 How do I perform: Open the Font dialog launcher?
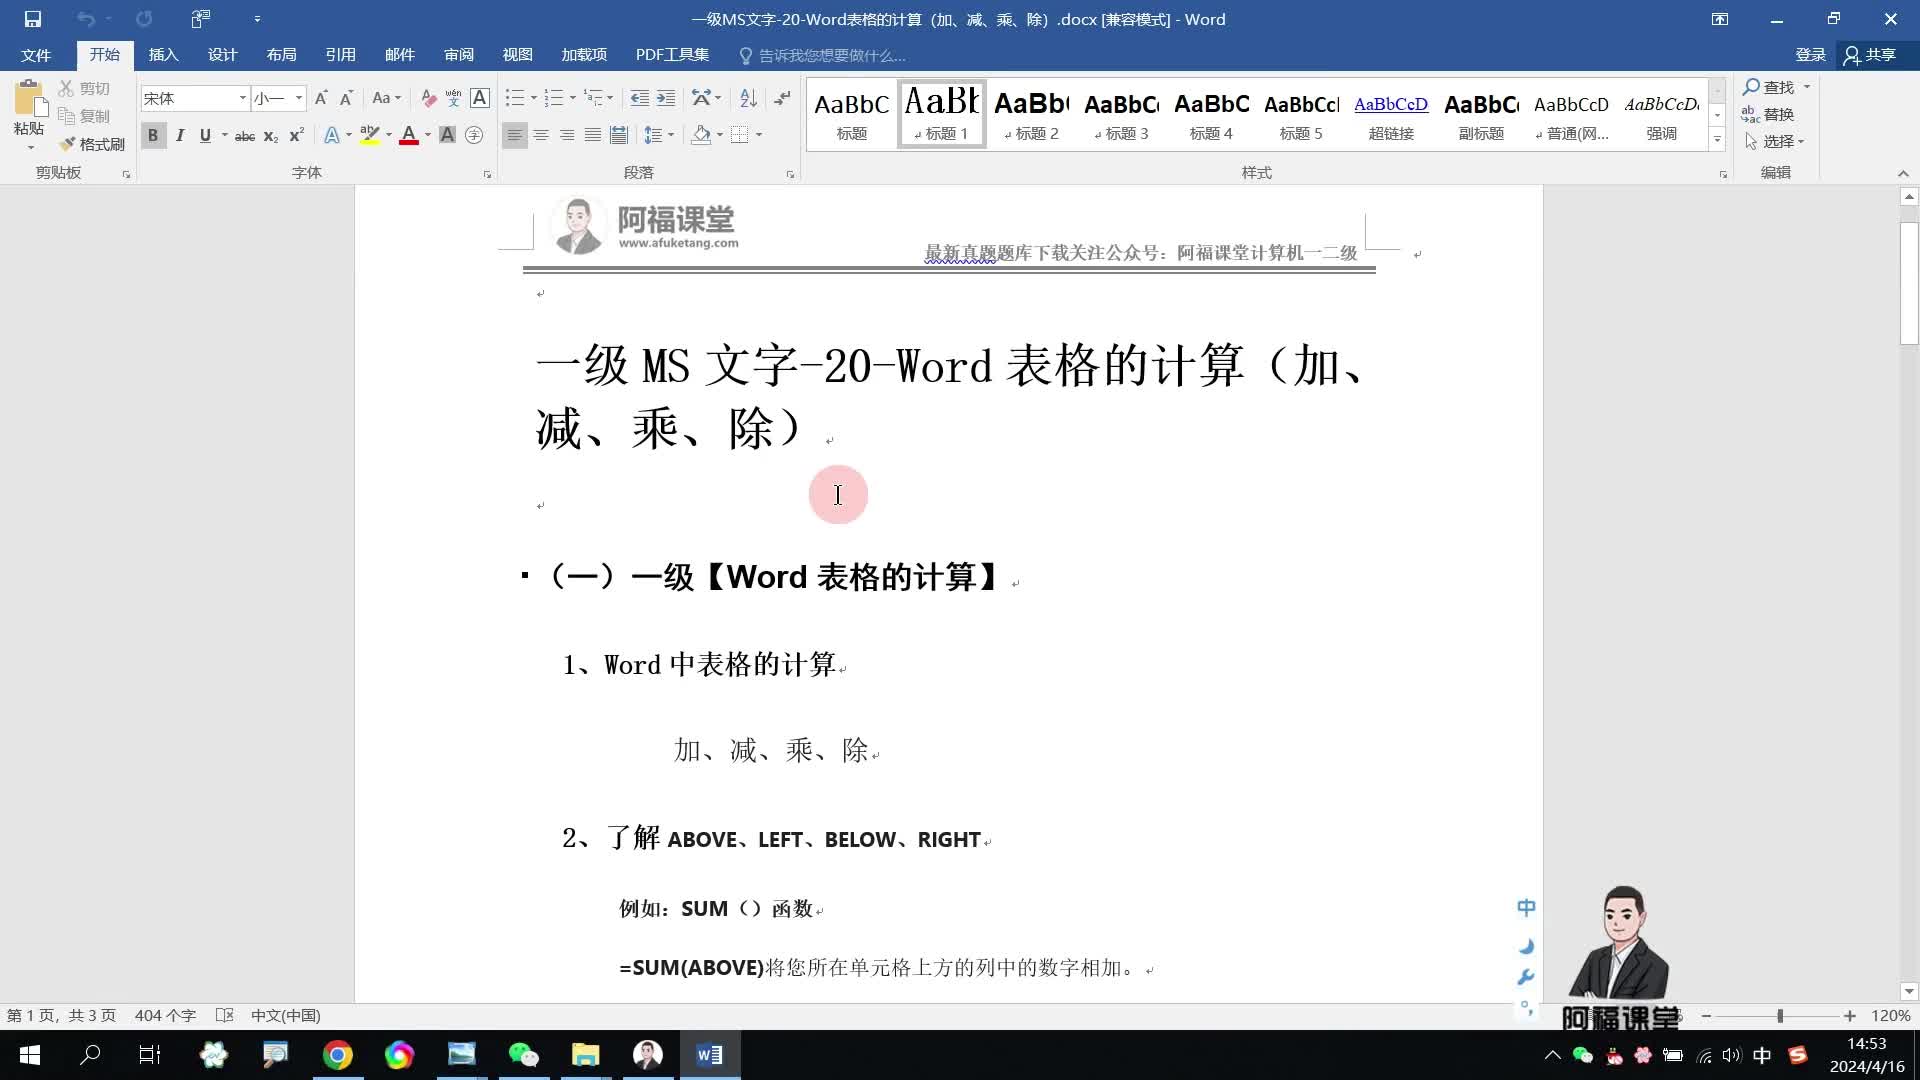(x=487, y=174)
